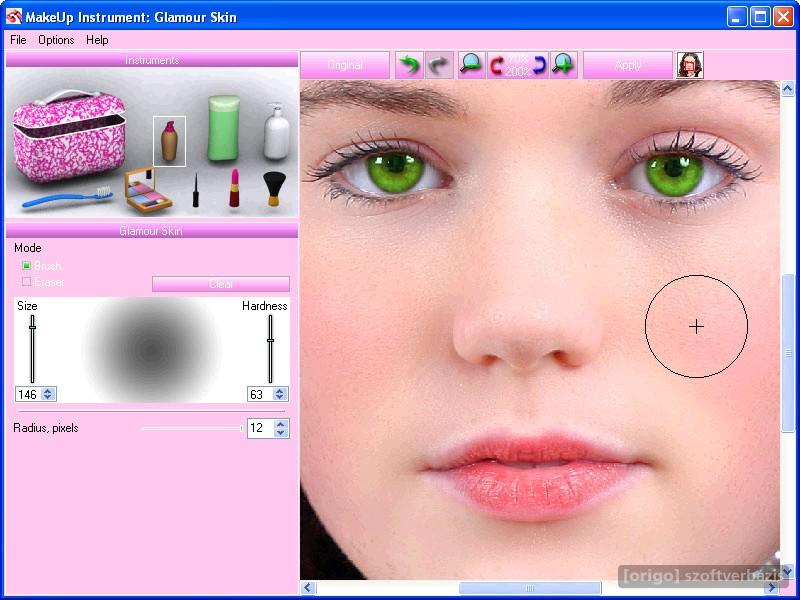
Task: Open the Help menu
Action: (97, 40)
